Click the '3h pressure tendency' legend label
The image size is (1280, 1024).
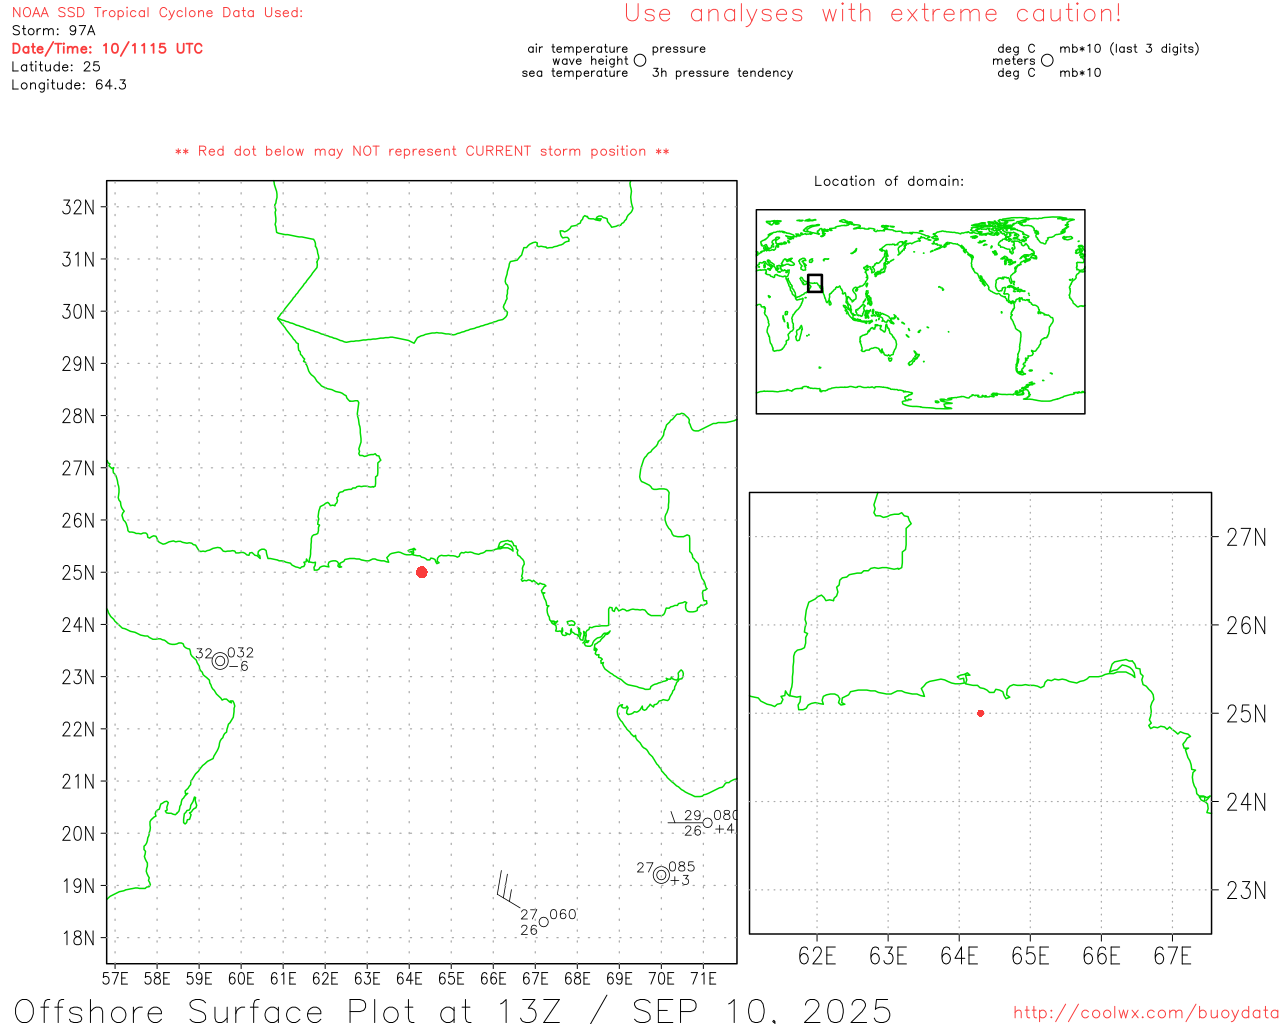click(722, 73)
